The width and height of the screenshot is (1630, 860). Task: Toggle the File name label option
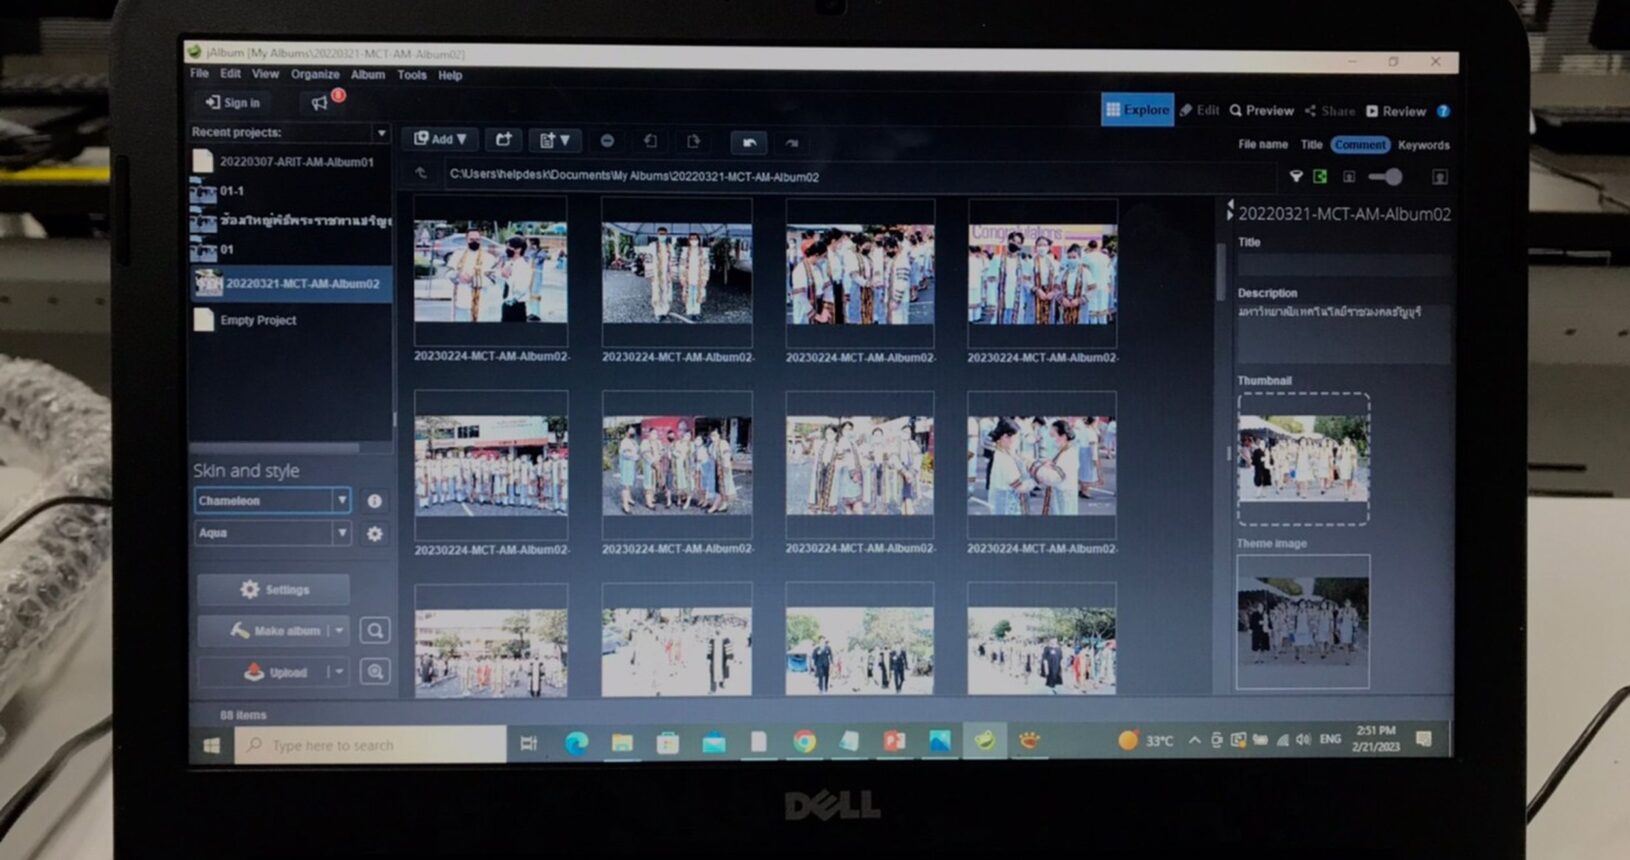coord(1263,144)
